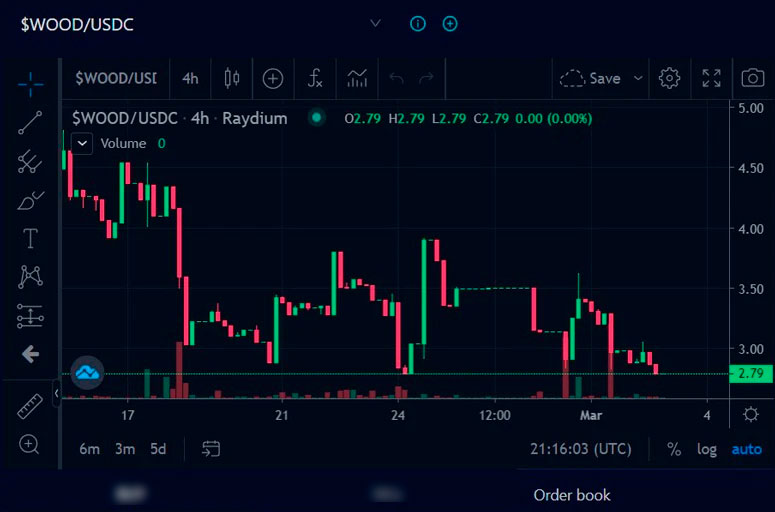Open price scale settings gear at bottom right

tap(751, 414)
